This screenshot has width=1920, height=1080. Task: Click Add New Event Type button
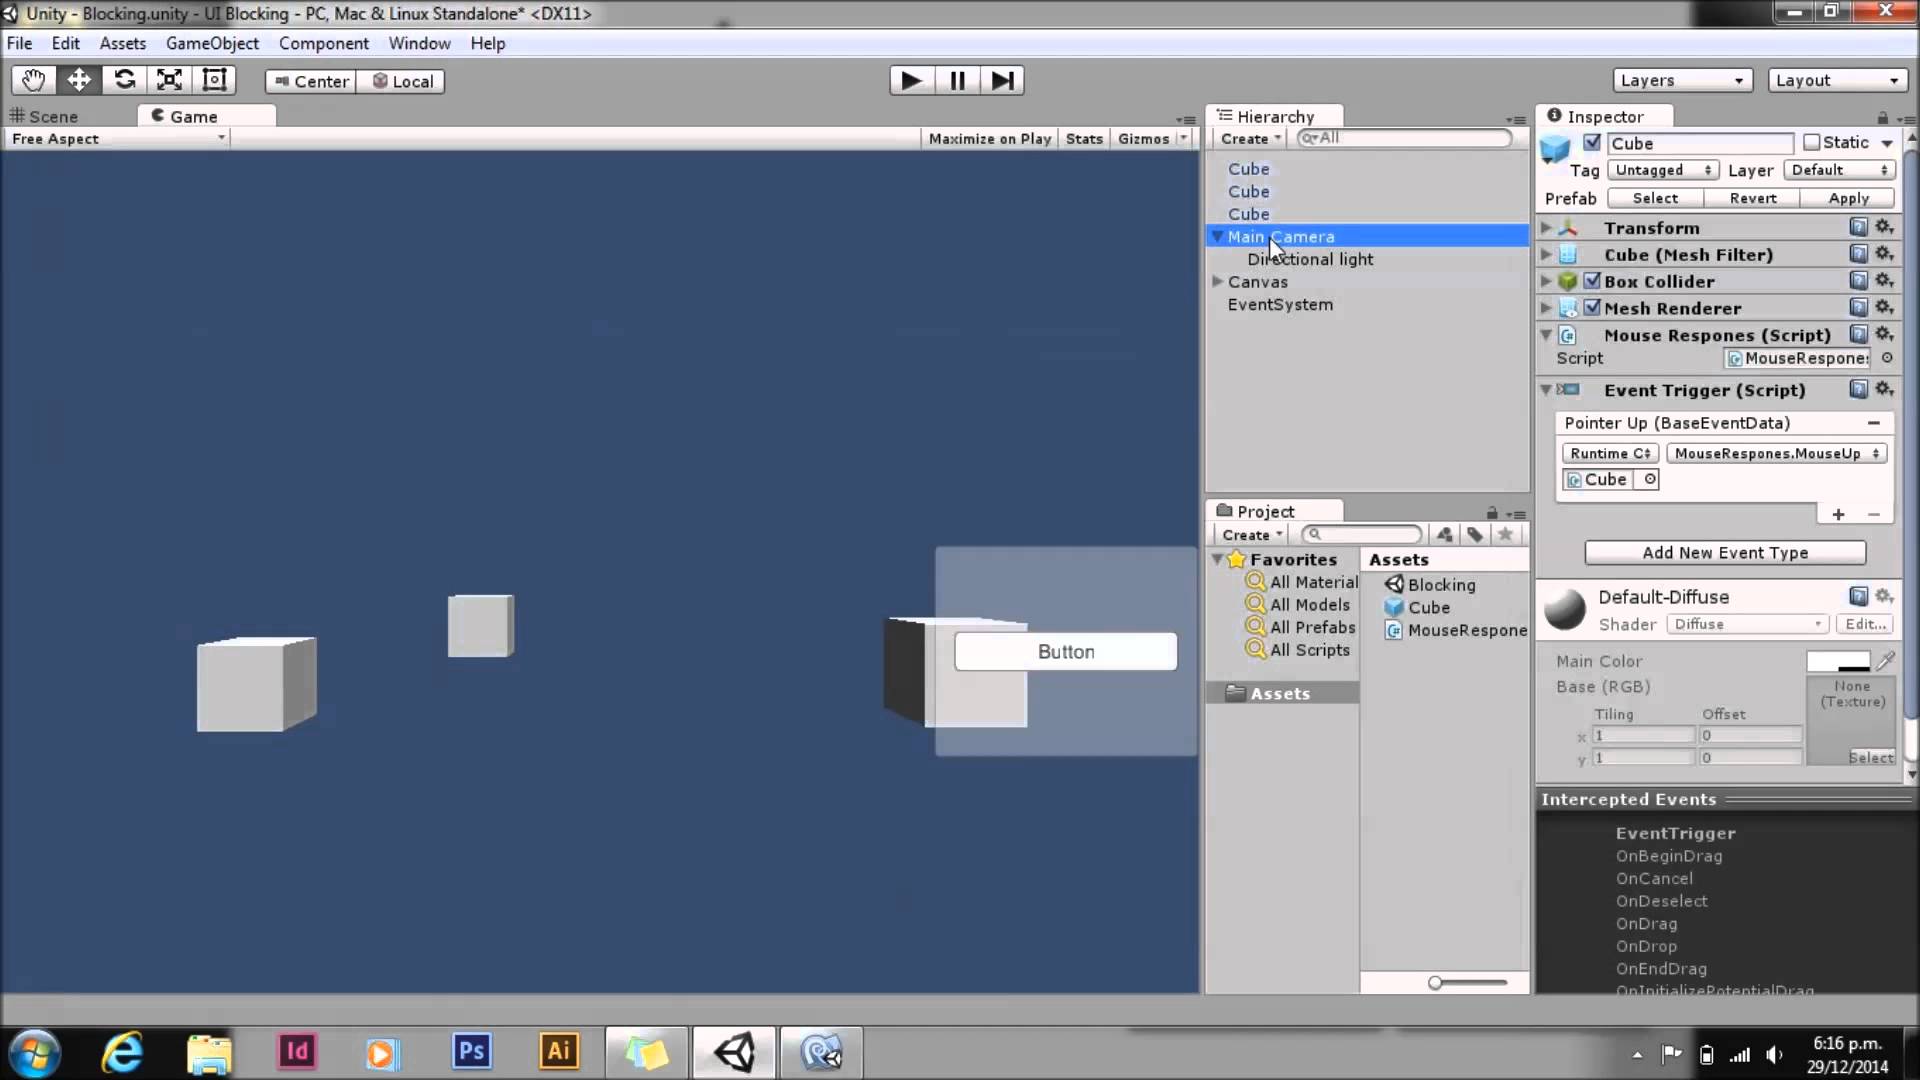pos(1725,552)
